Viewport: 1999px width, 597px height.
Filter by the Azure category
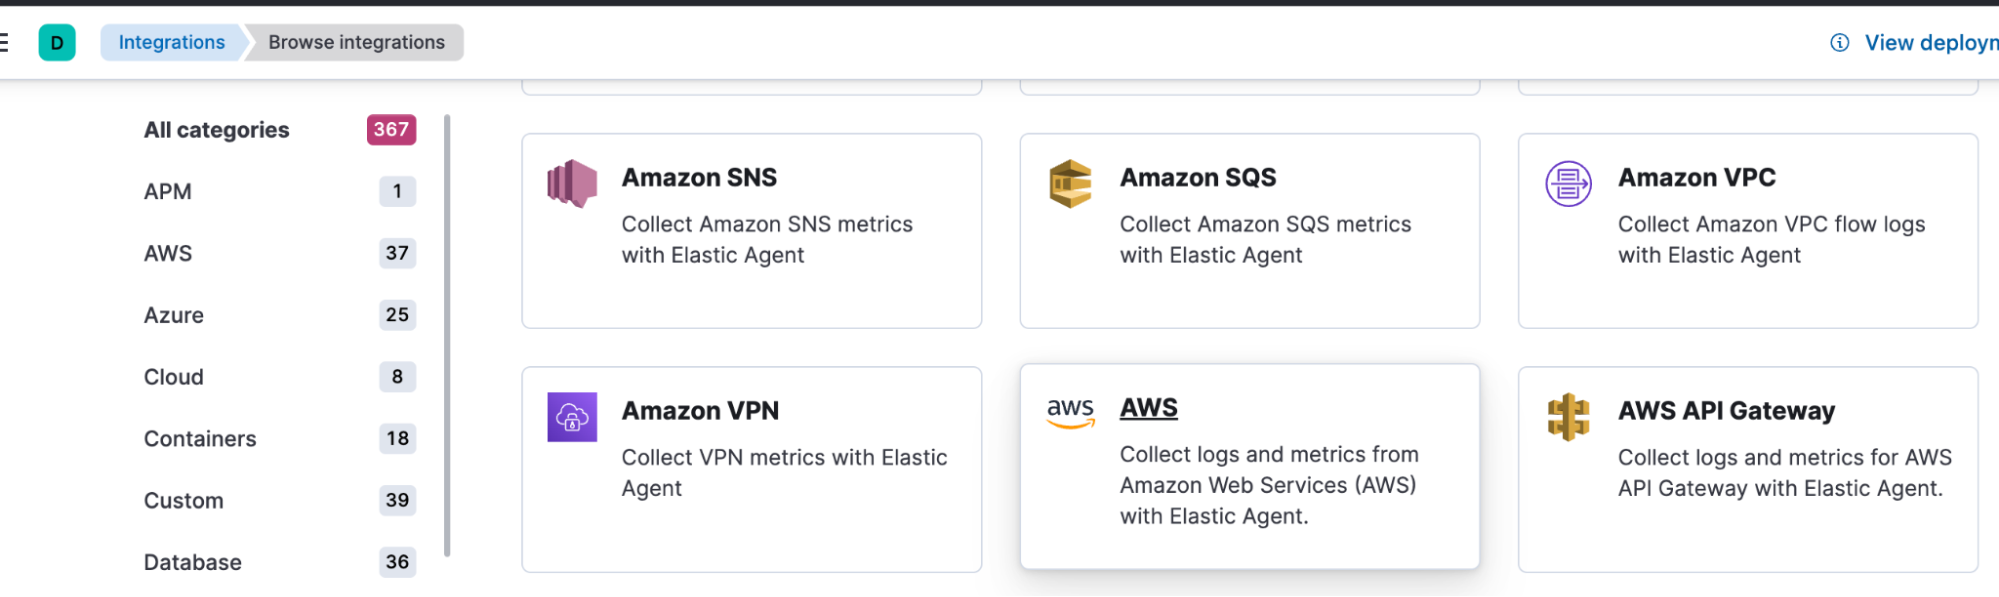(174, 315)
